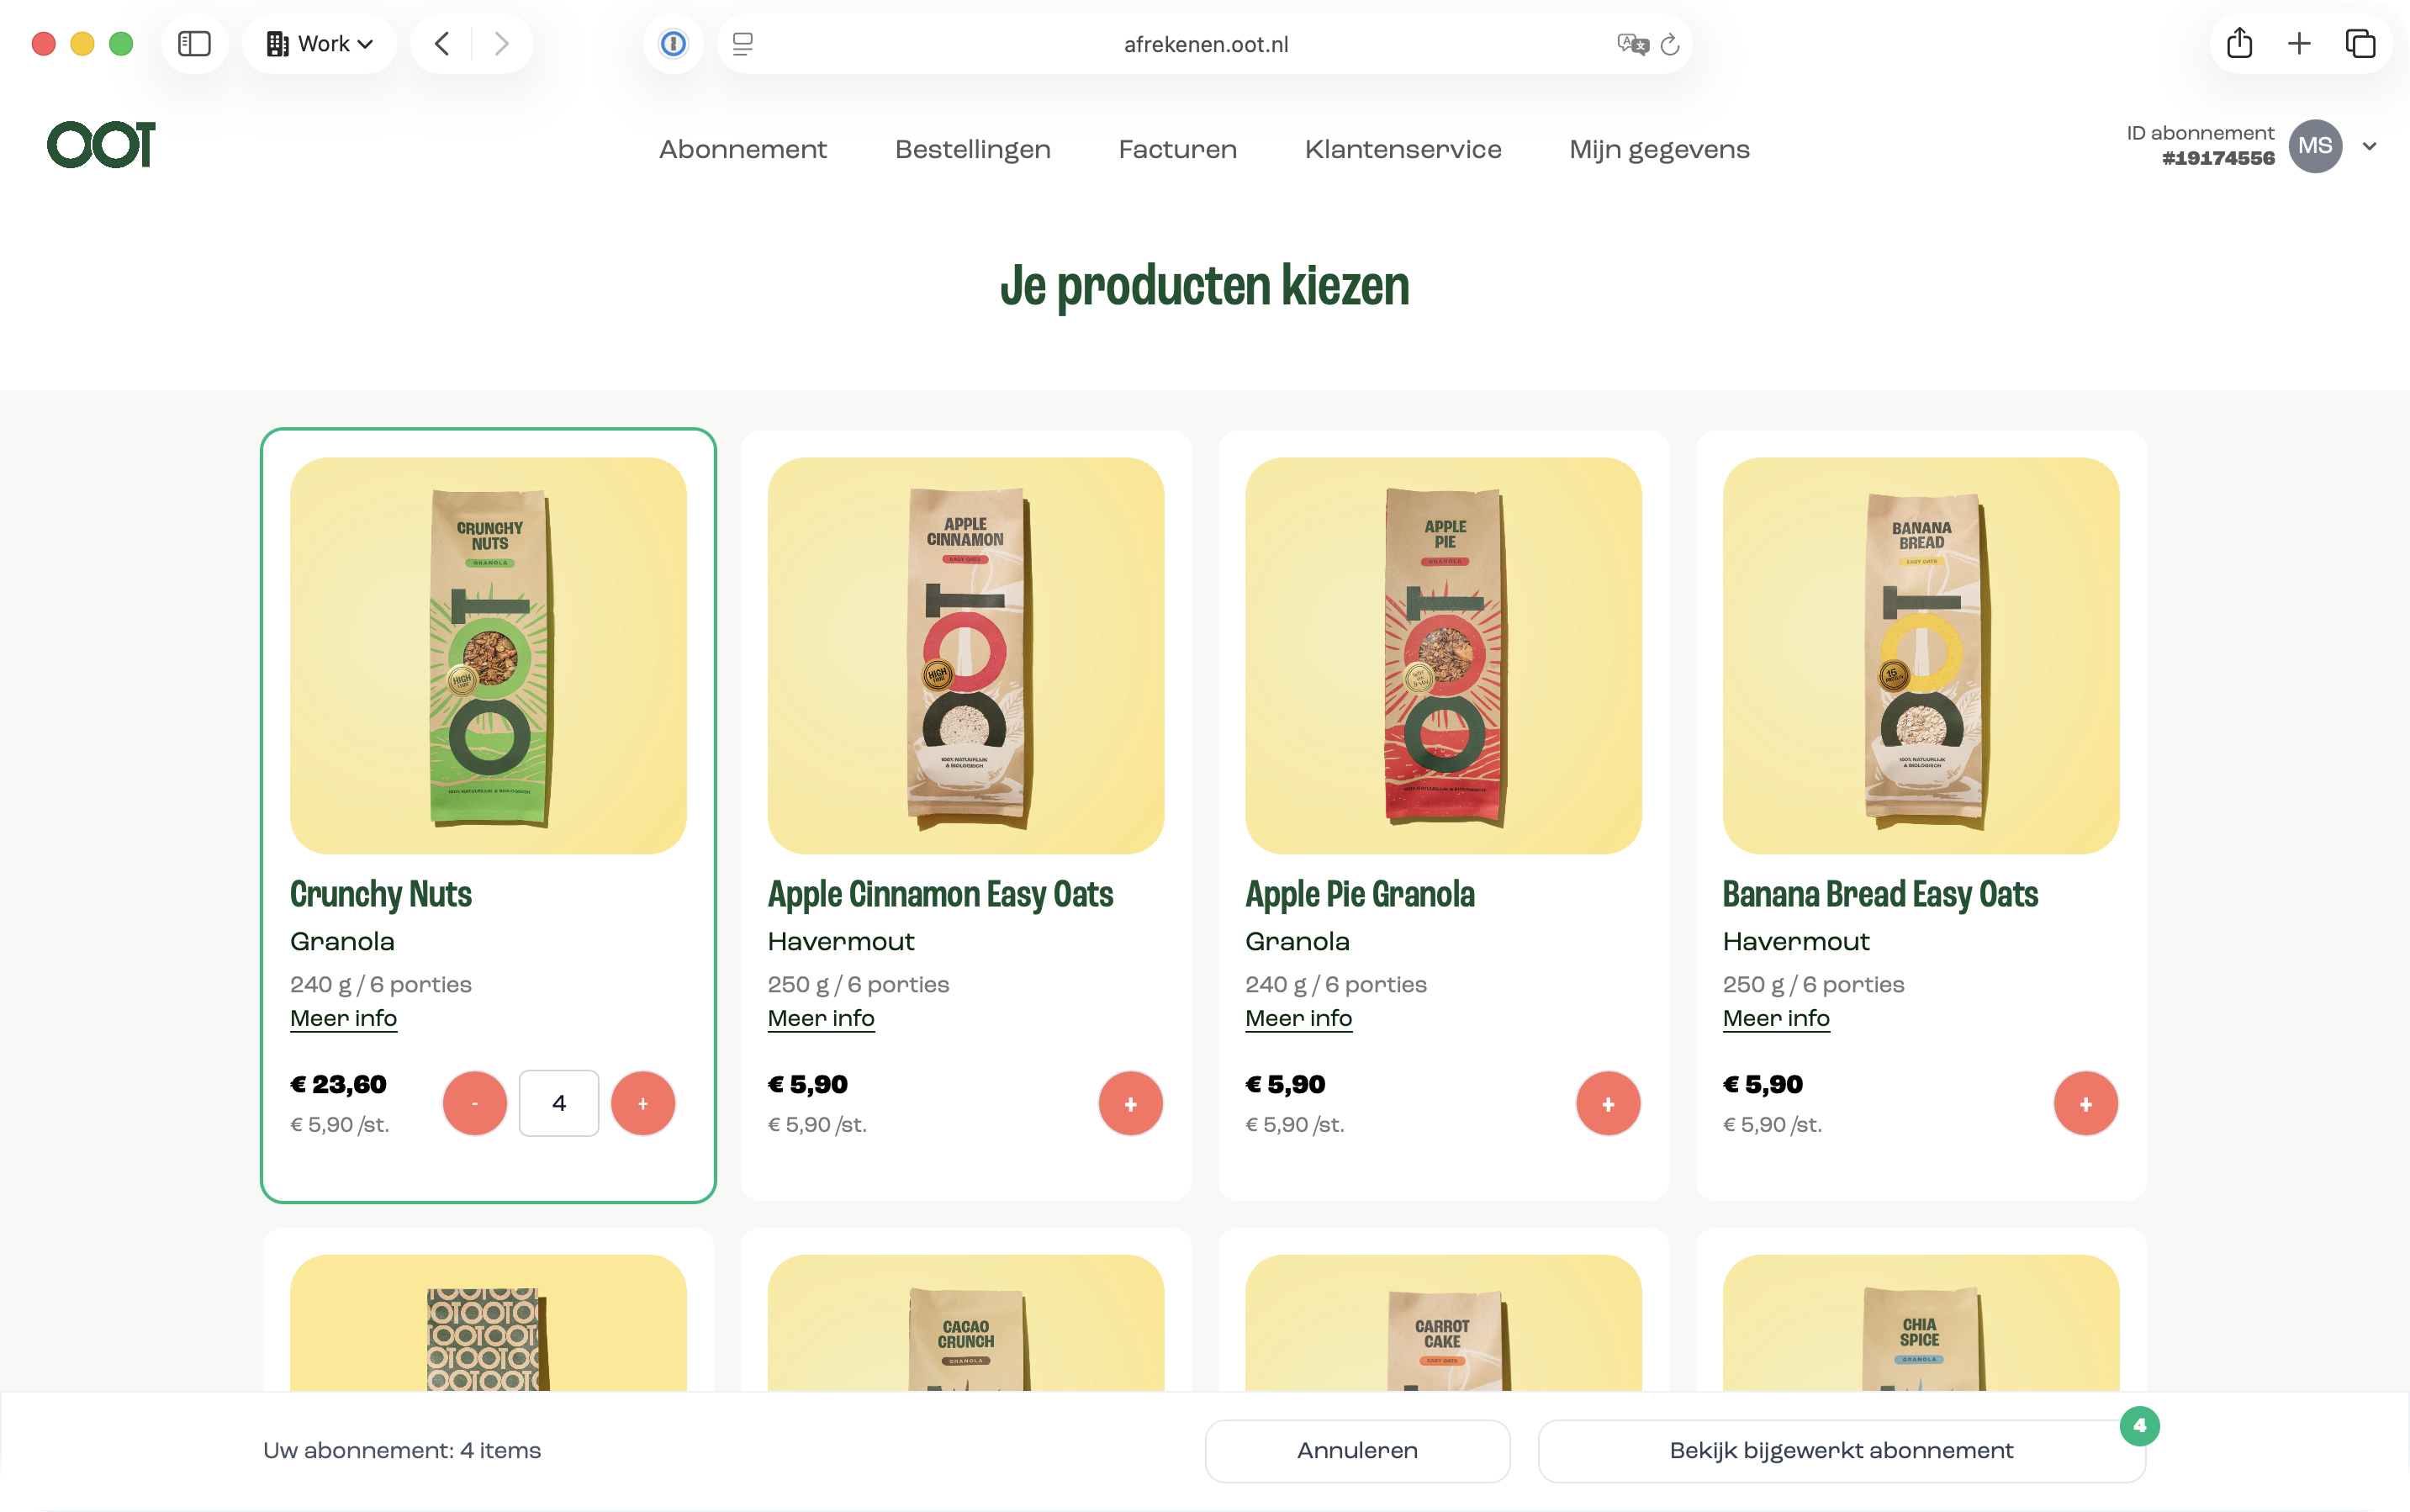This screenshot has width=2410, height=1512.
Task: Click the 'Je producten kiezen' heading
Action: [1205, 286]
